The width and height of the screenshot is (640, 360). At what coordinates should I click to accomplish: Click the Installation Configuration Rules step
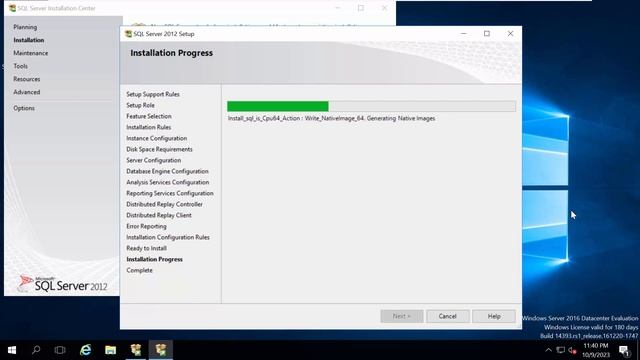pyautogui.click(x=168, y=238)
